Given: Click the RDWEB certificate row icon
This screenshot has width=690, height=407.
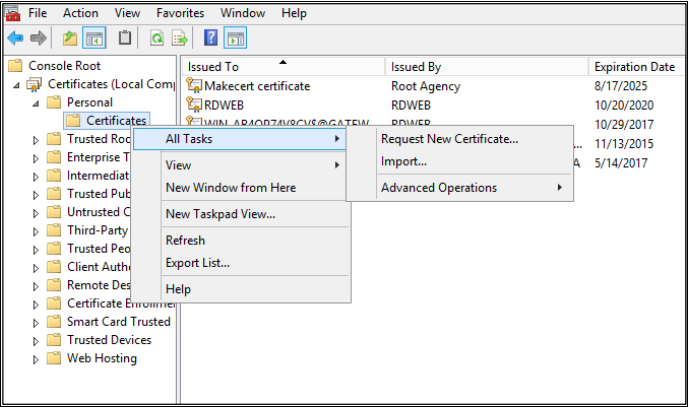Looking at the screenshot, I should (x=194, y=105).
